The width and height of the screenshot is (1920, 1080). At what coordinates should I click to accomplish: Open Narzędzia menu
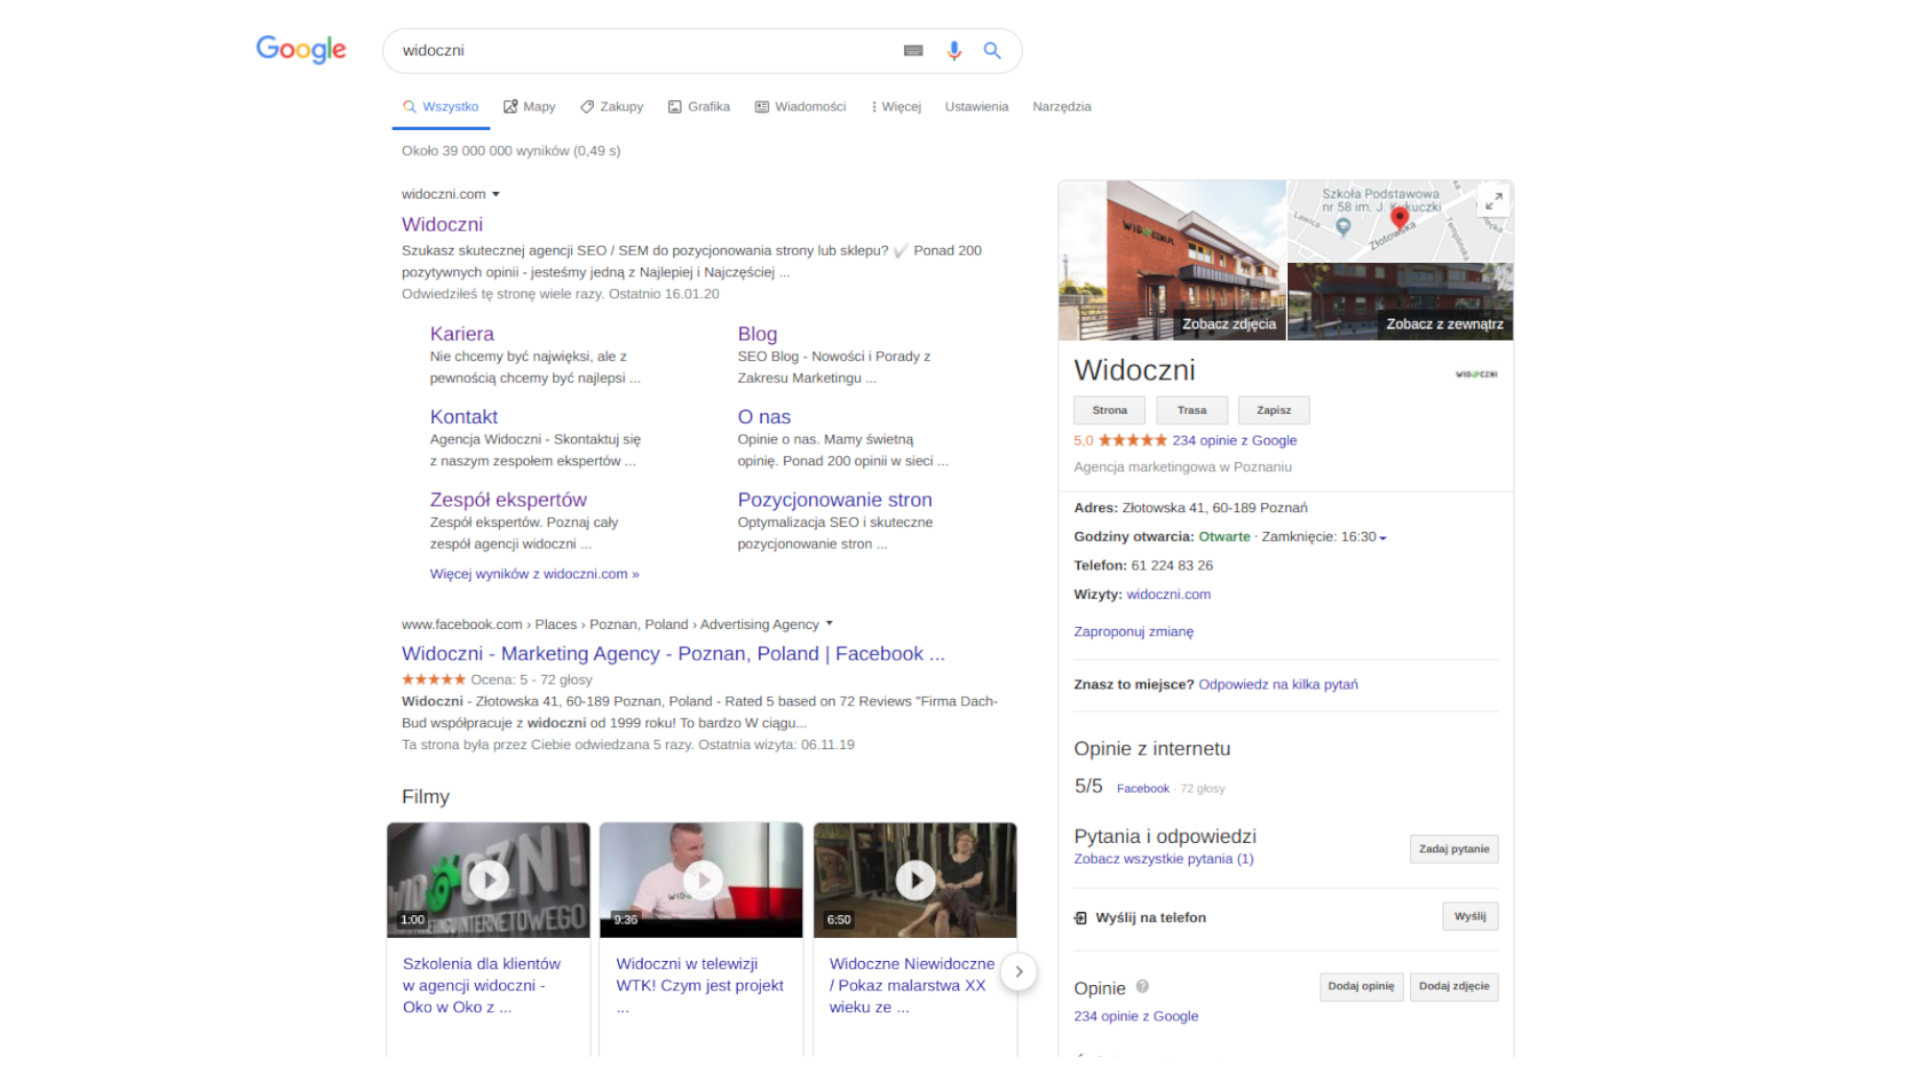click(1062, 107)
